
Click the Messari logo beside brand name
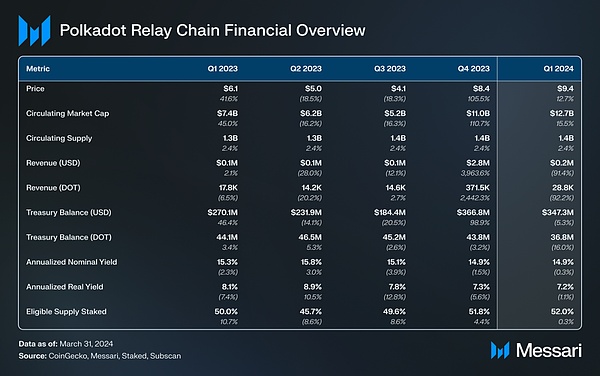point(500,350)
